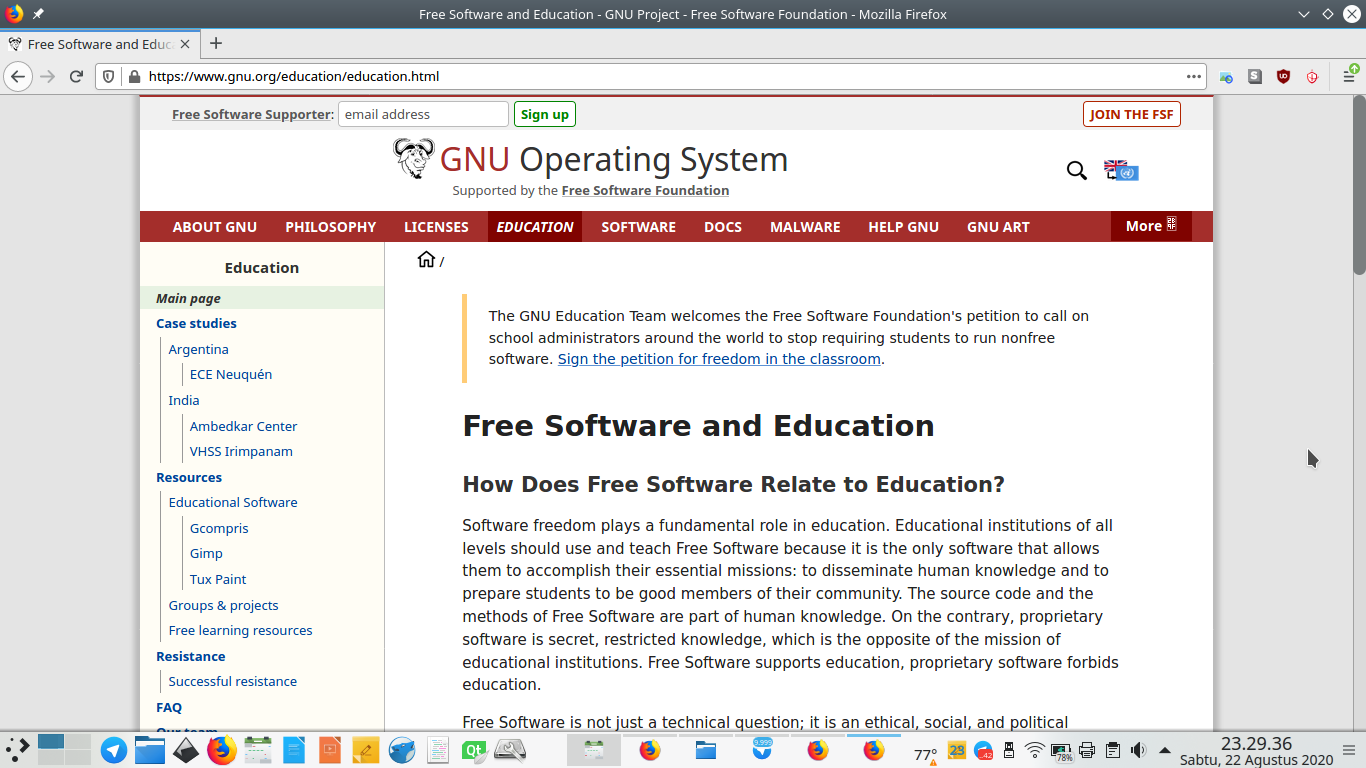Screen dimensions: 1366x768
Task: Click the JOIN THE FSF button
Action: point(1132,114)
